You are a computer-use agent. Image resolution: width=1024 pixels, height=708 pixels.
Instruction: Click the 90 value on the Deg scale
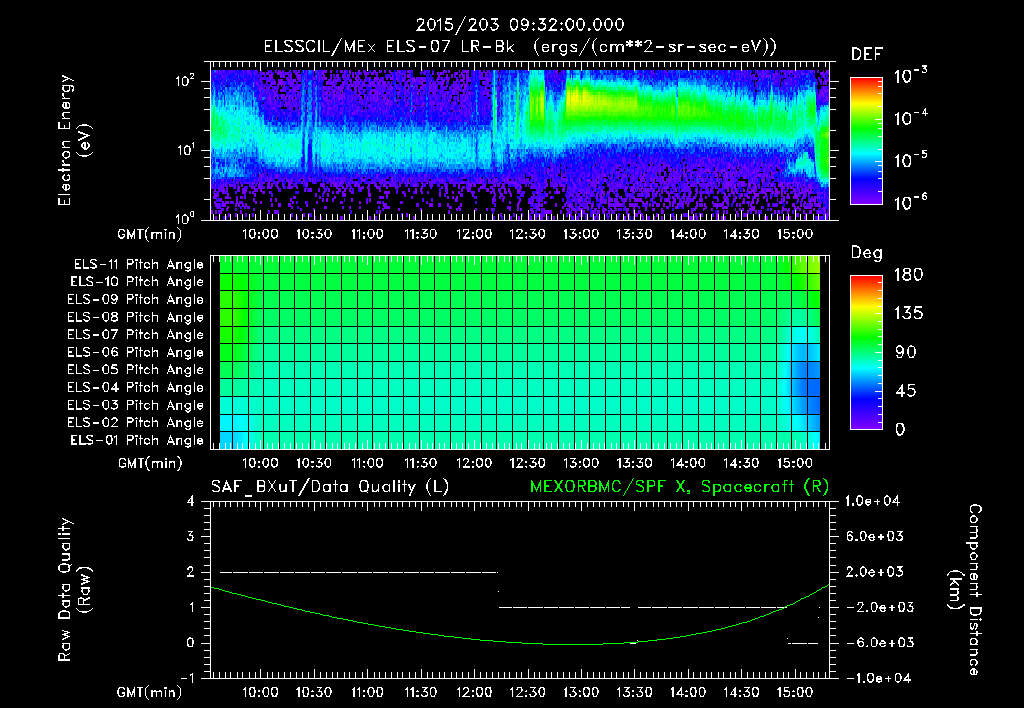[x=906, y=353]
